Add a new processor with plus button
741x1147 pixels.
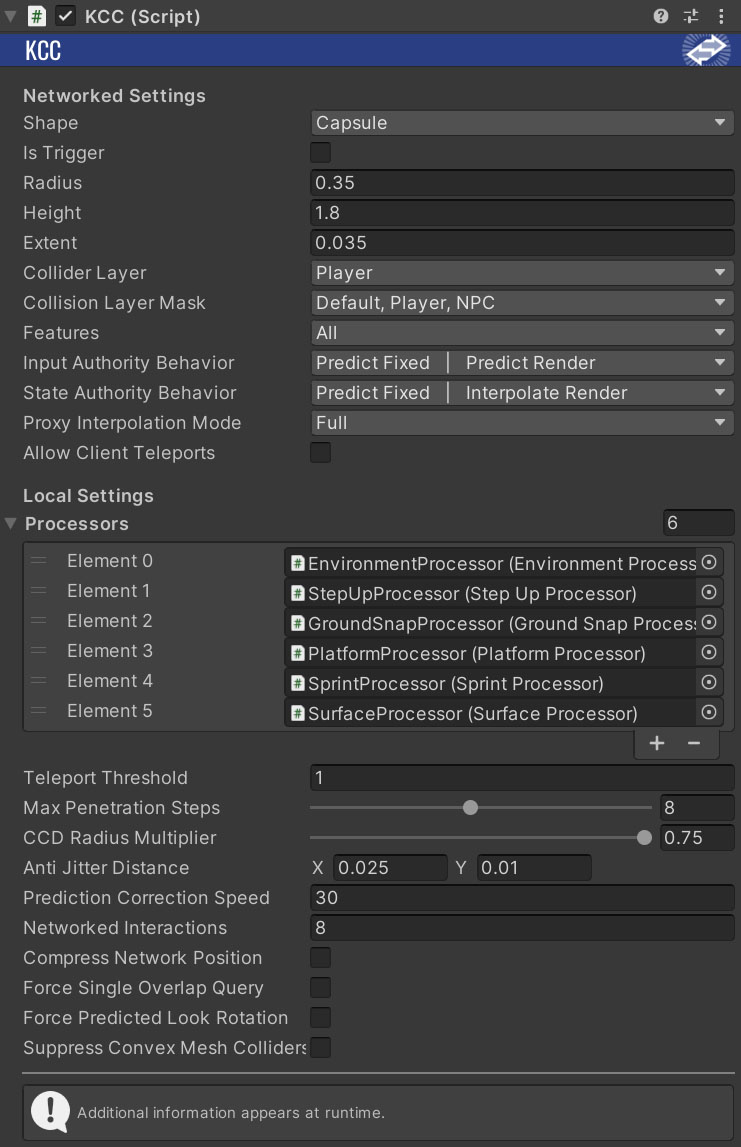coord(657,743)
